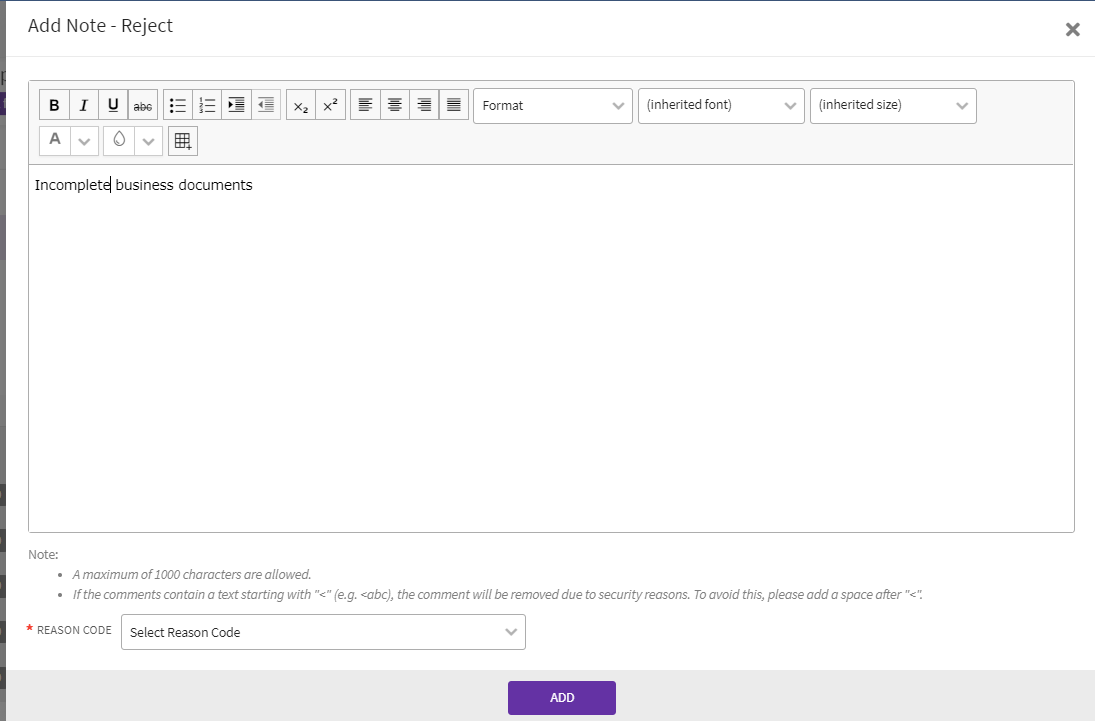Open the Format dropdown
Viewport: 1095px width, 721px height.
click(x=552, y=105)
